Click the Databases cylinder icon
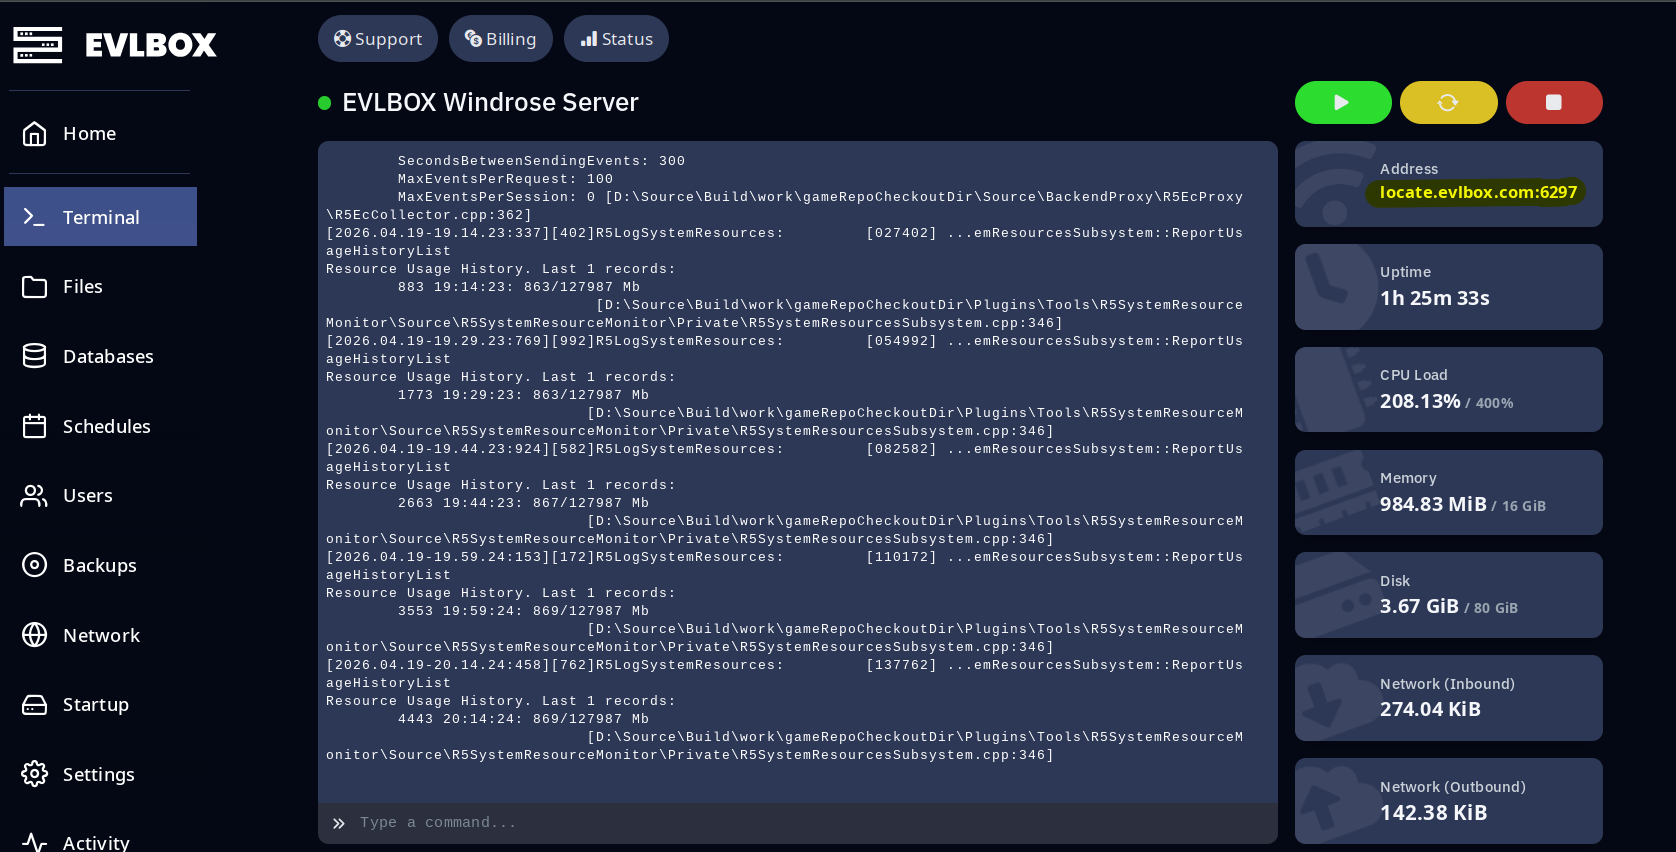Screen dimensions: 1676x852 pyautogui.click(x=34, y=356)
